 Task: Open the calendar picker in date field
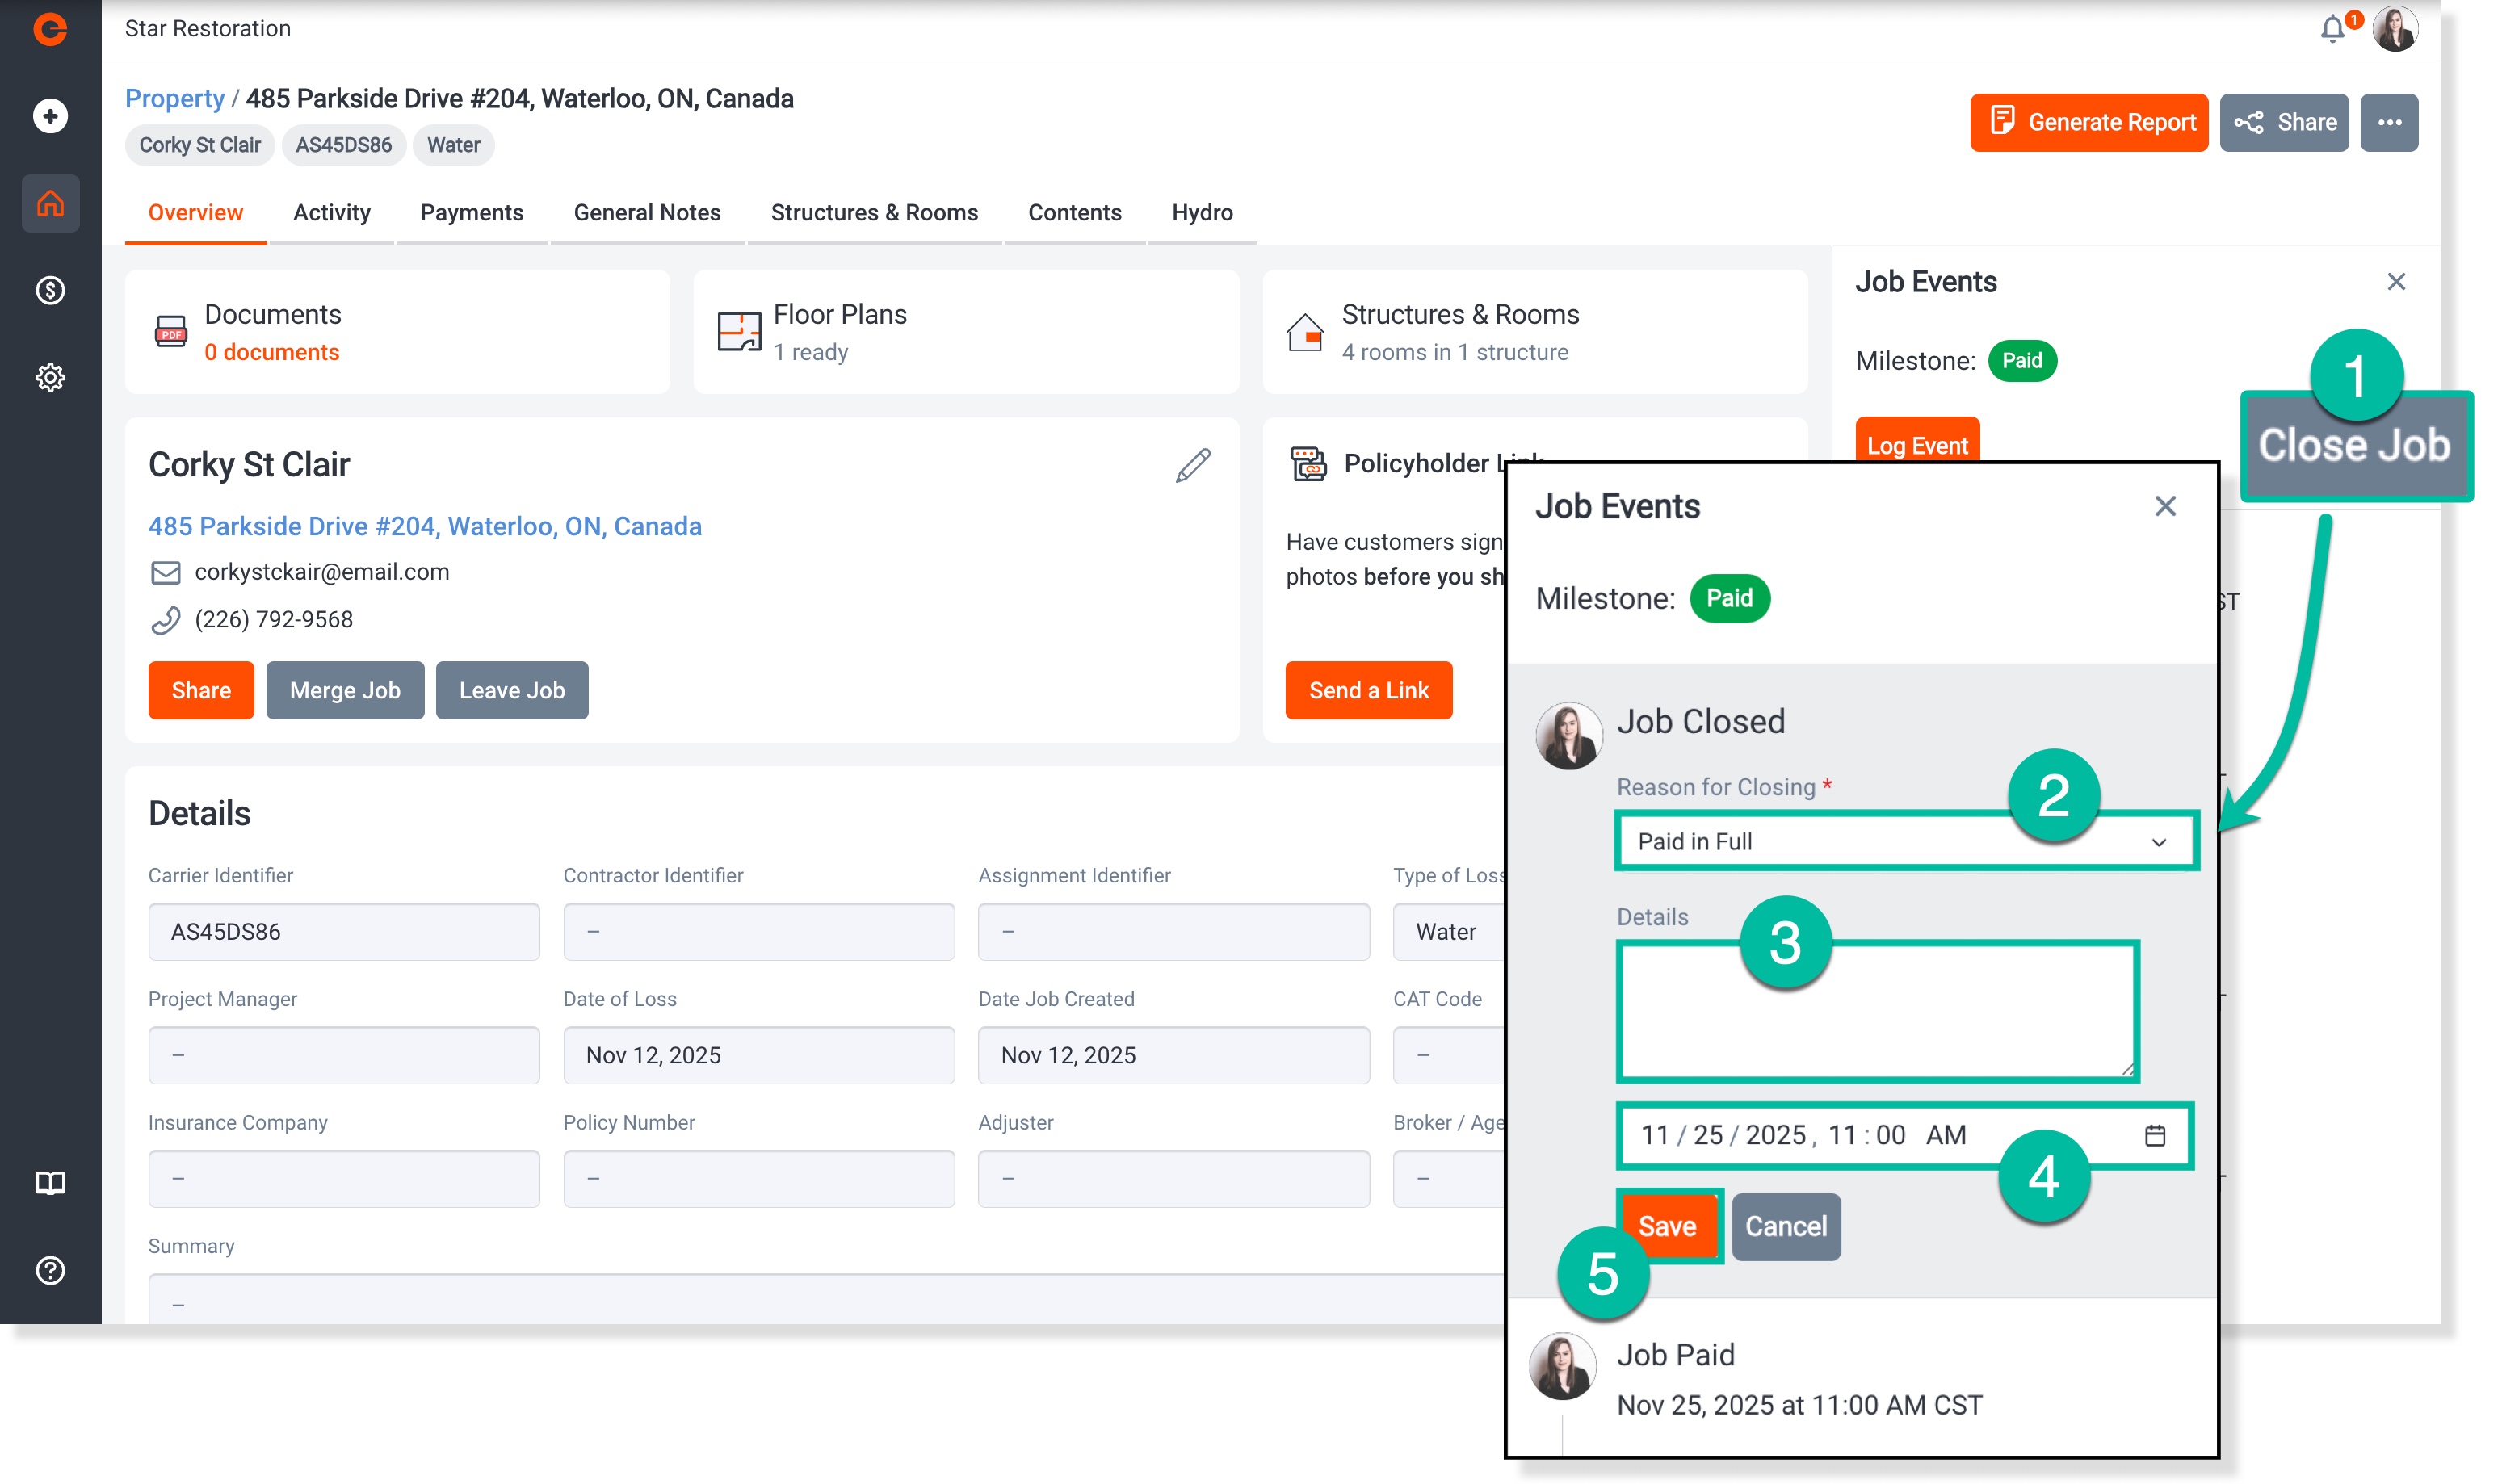[2155, 1135]
